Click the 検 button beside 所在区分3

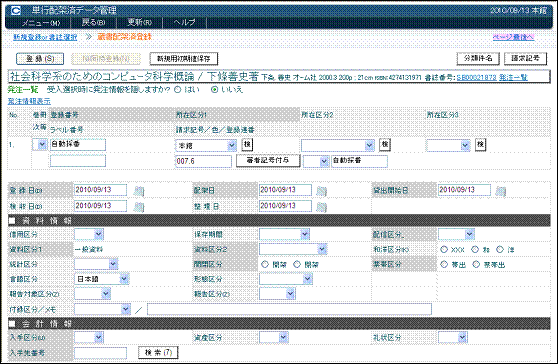480,144
